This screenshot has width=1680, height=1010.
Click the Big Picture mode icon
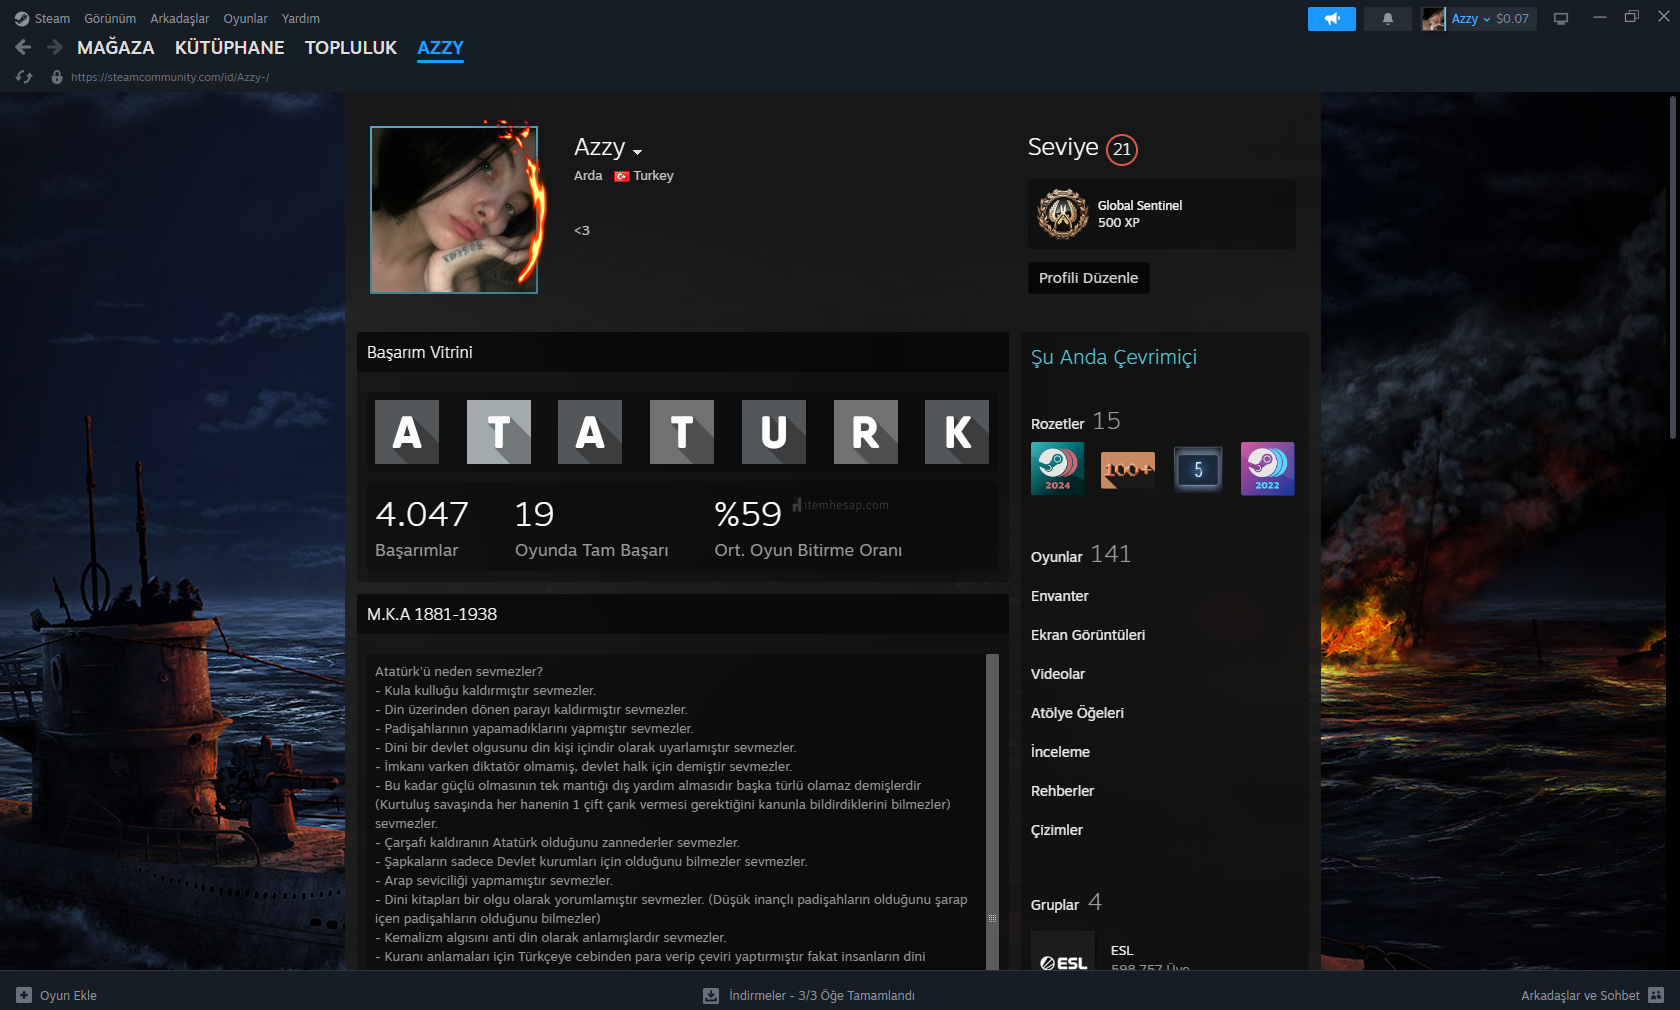click(1560, 19)
